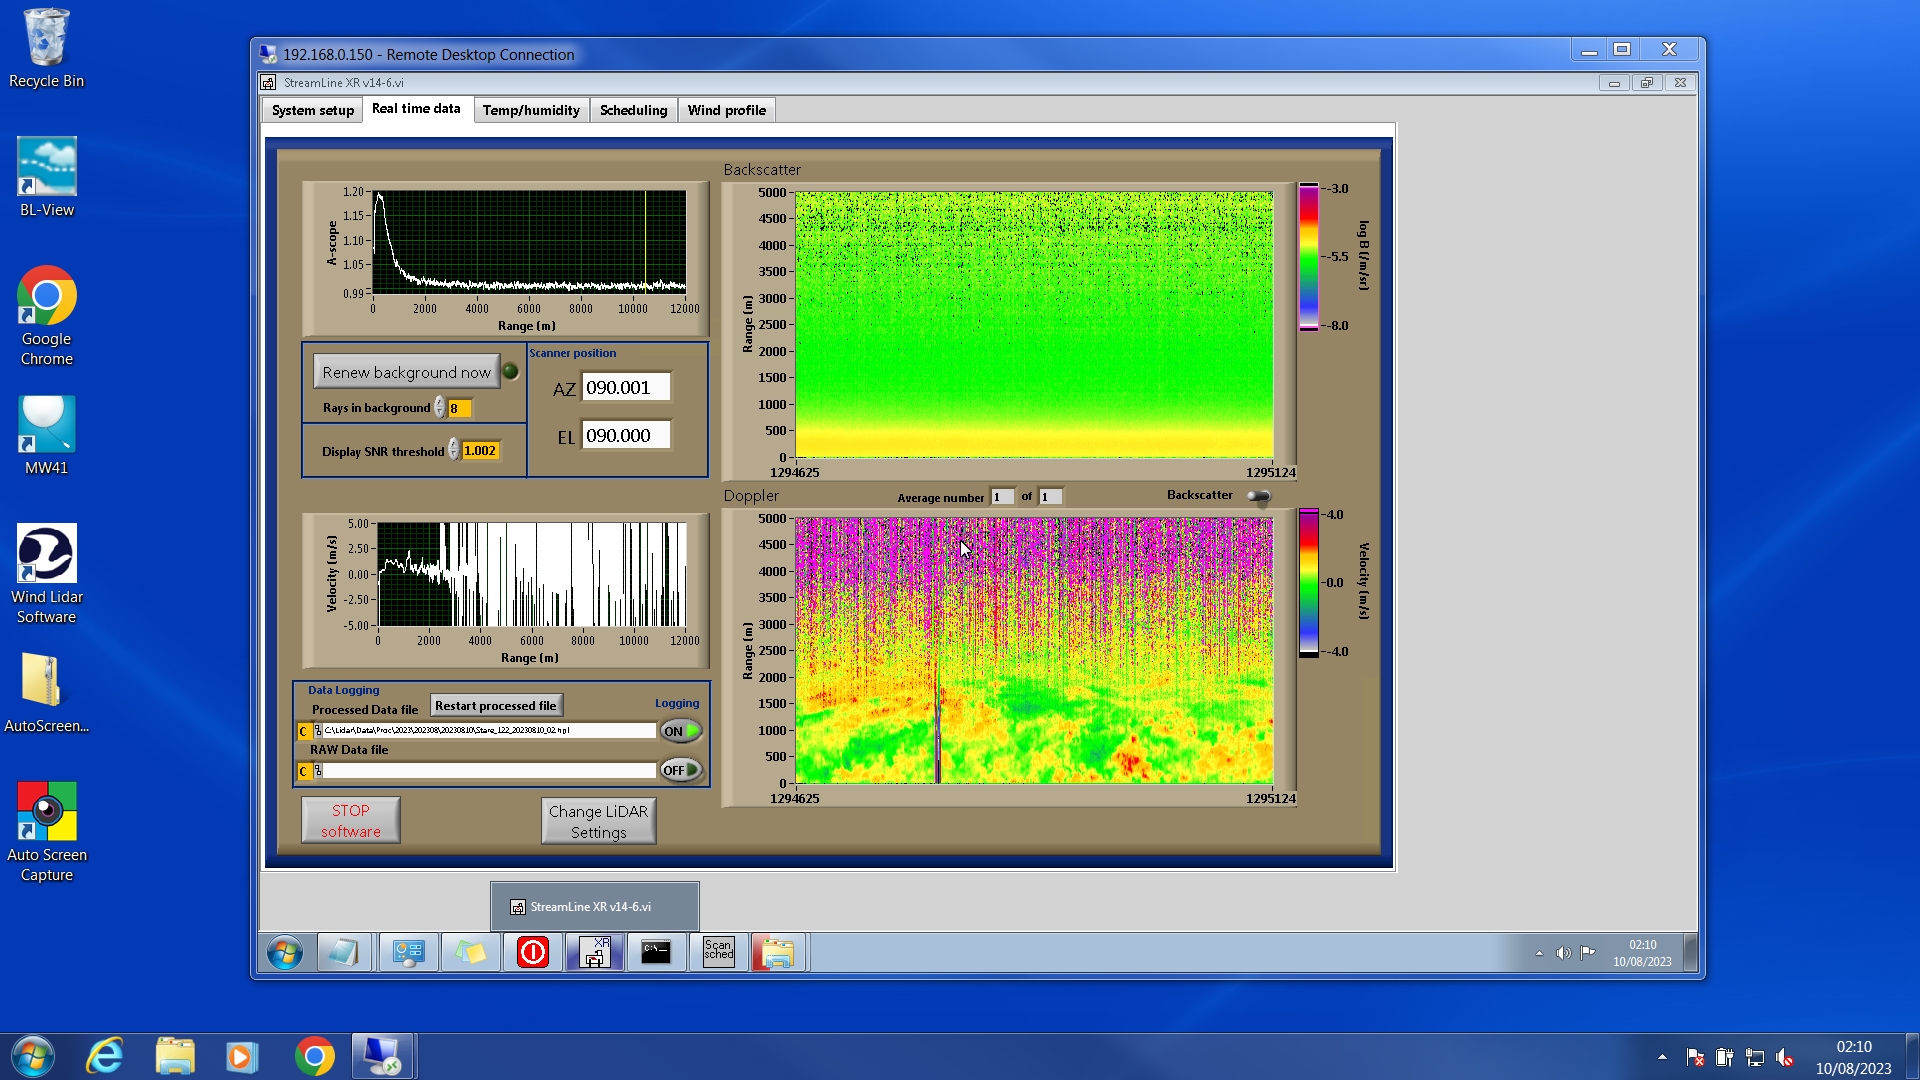
Task: Click Rays in background stepper arrows
Action: coord(440,408)
